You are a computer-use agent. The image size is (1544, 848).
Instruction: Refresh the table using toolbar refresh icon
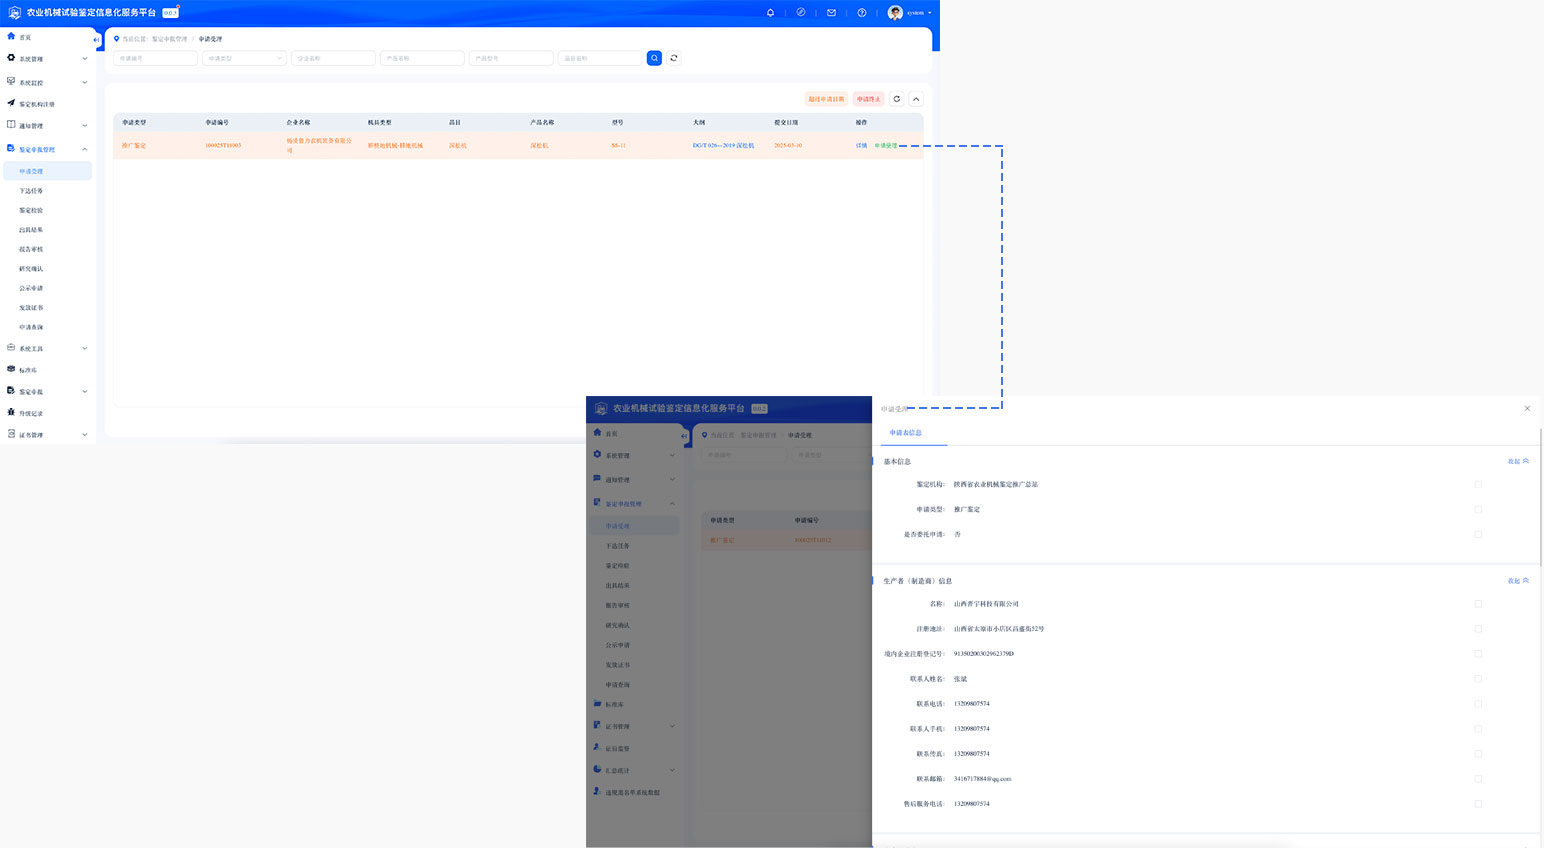point(897,99)
